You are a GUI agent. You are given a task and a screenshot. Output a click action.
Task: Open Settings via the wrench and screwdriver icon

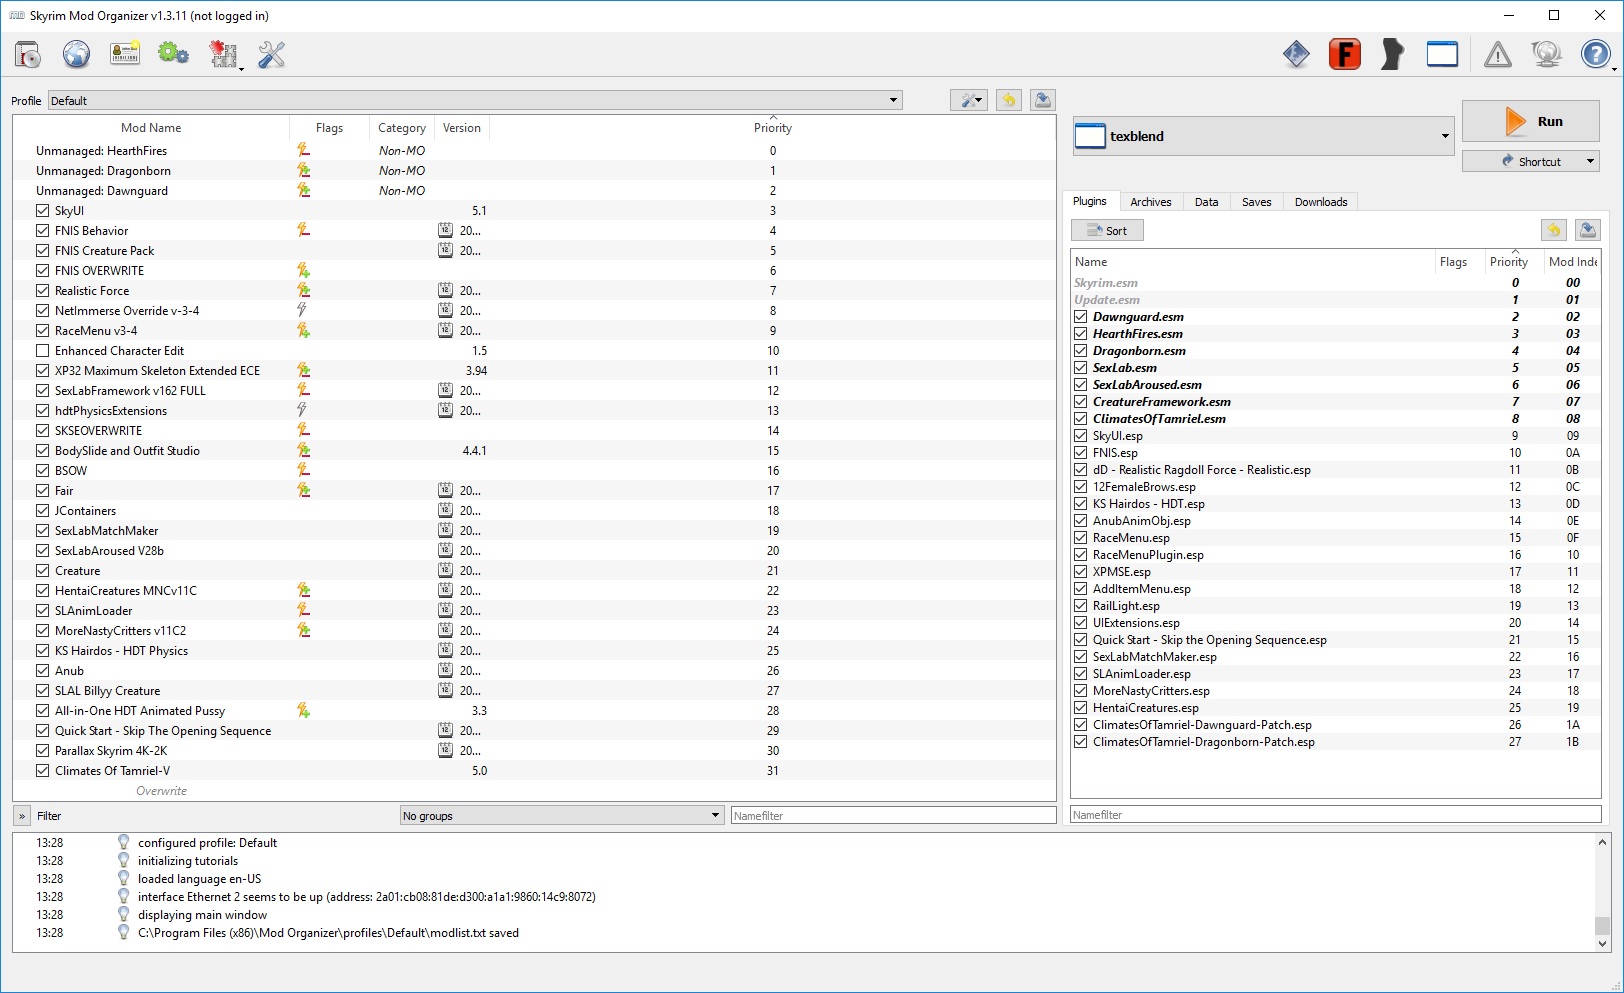click(271, 54)
